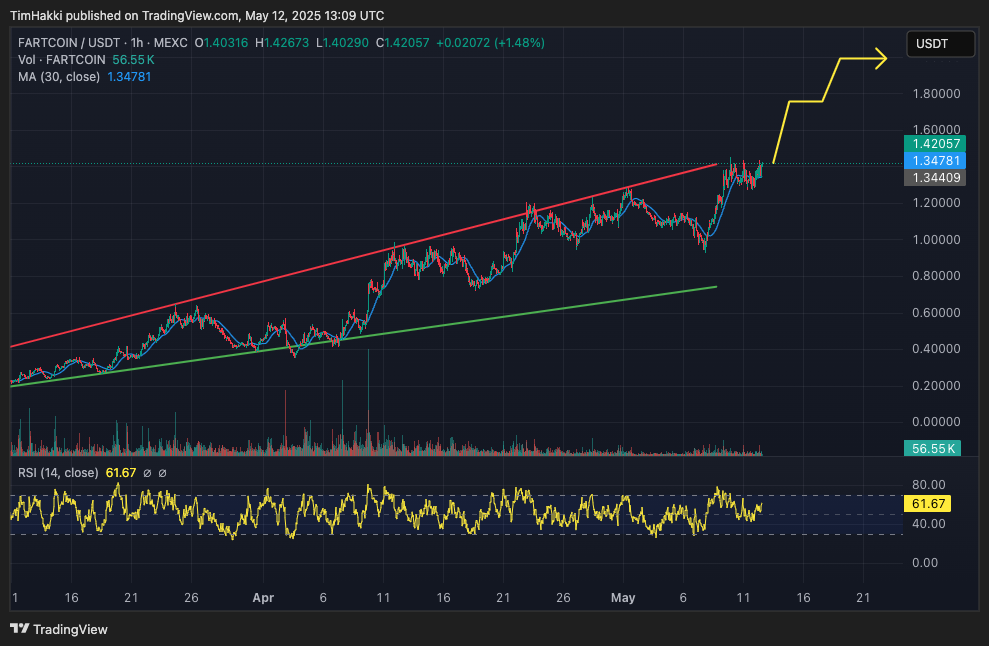The width and height of the screenshot is (989, 646).
Task: Click the high value H1.42673
Action: 282,43
